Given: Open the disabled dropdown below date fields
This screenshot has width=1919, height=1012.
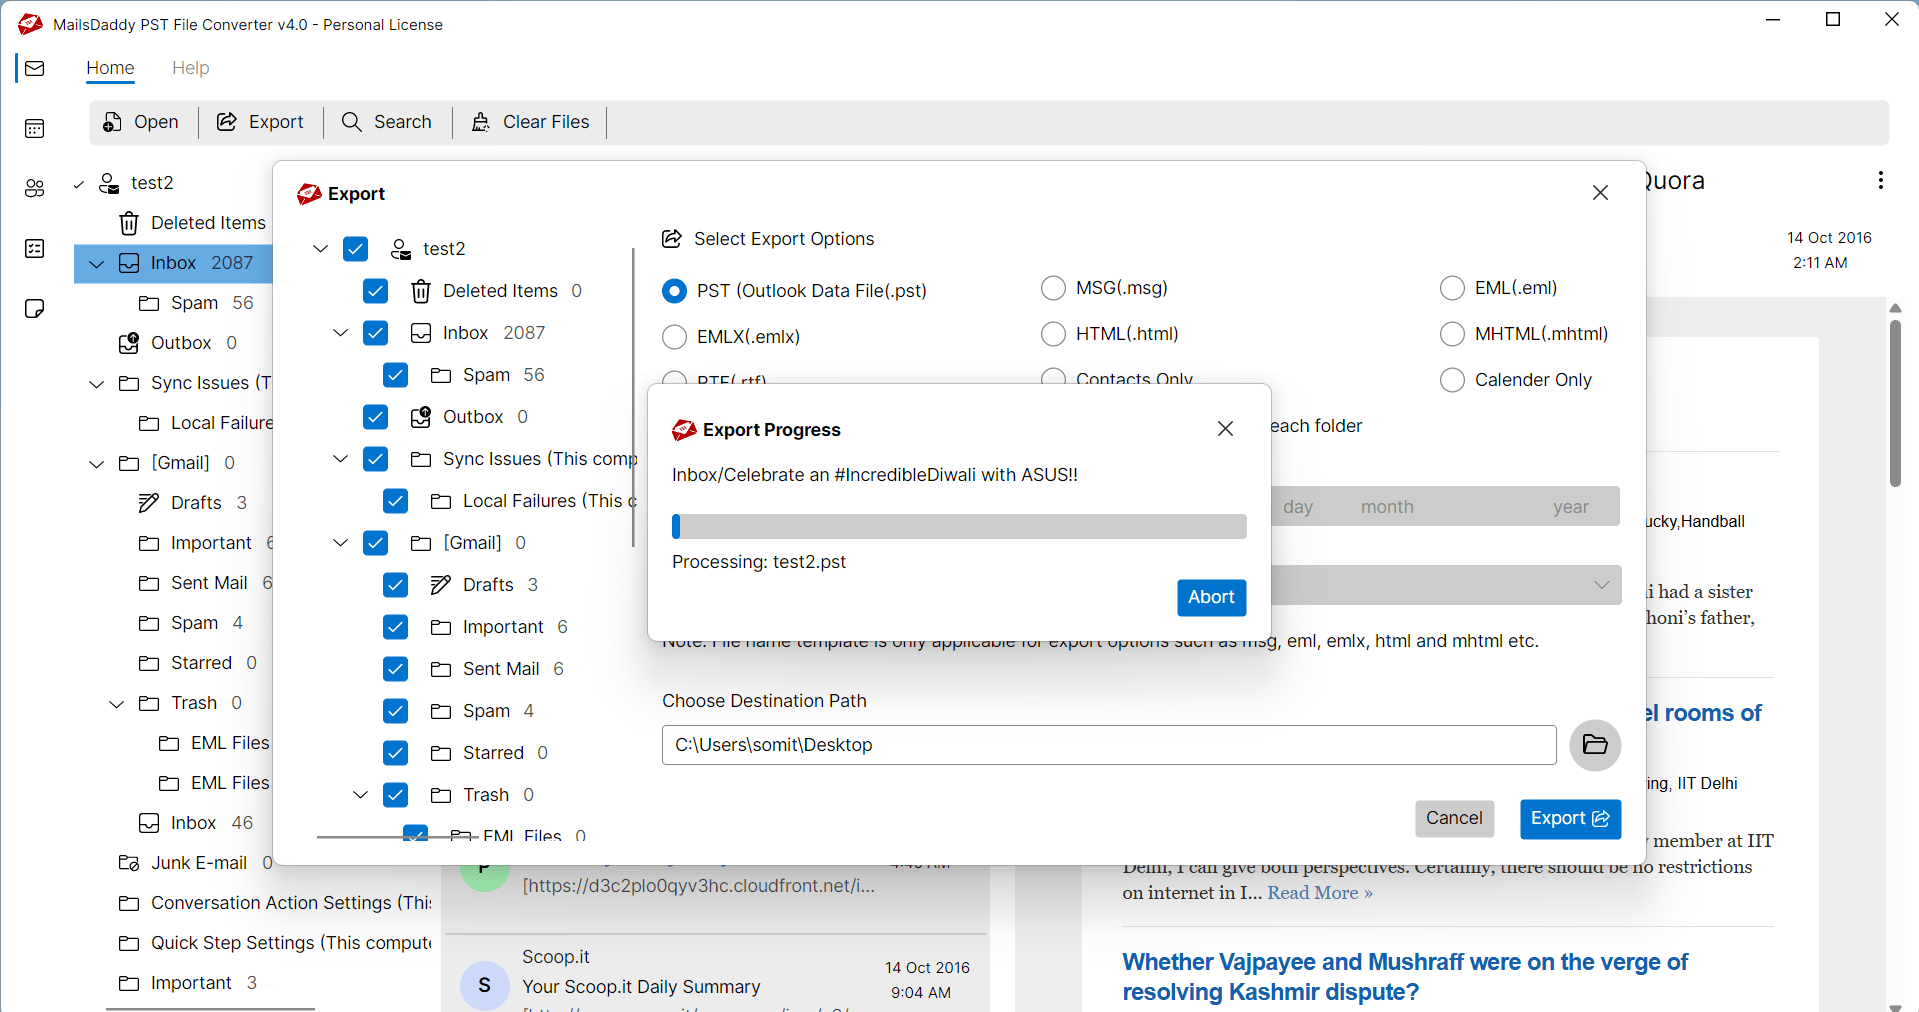Looking at the screenshot, I should click(x=1446, y=585).
